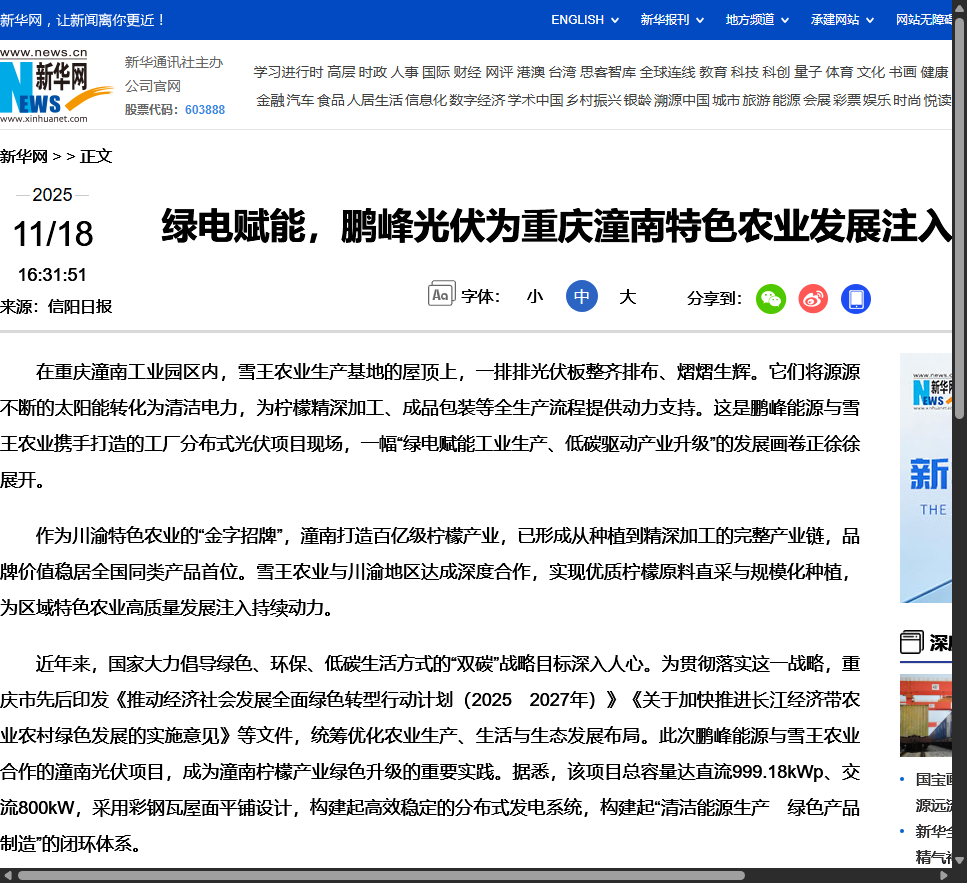Open the 国际 nav item
Image resolution: width=967 pixels, height=883 pixels.
[x=436, y=72]
